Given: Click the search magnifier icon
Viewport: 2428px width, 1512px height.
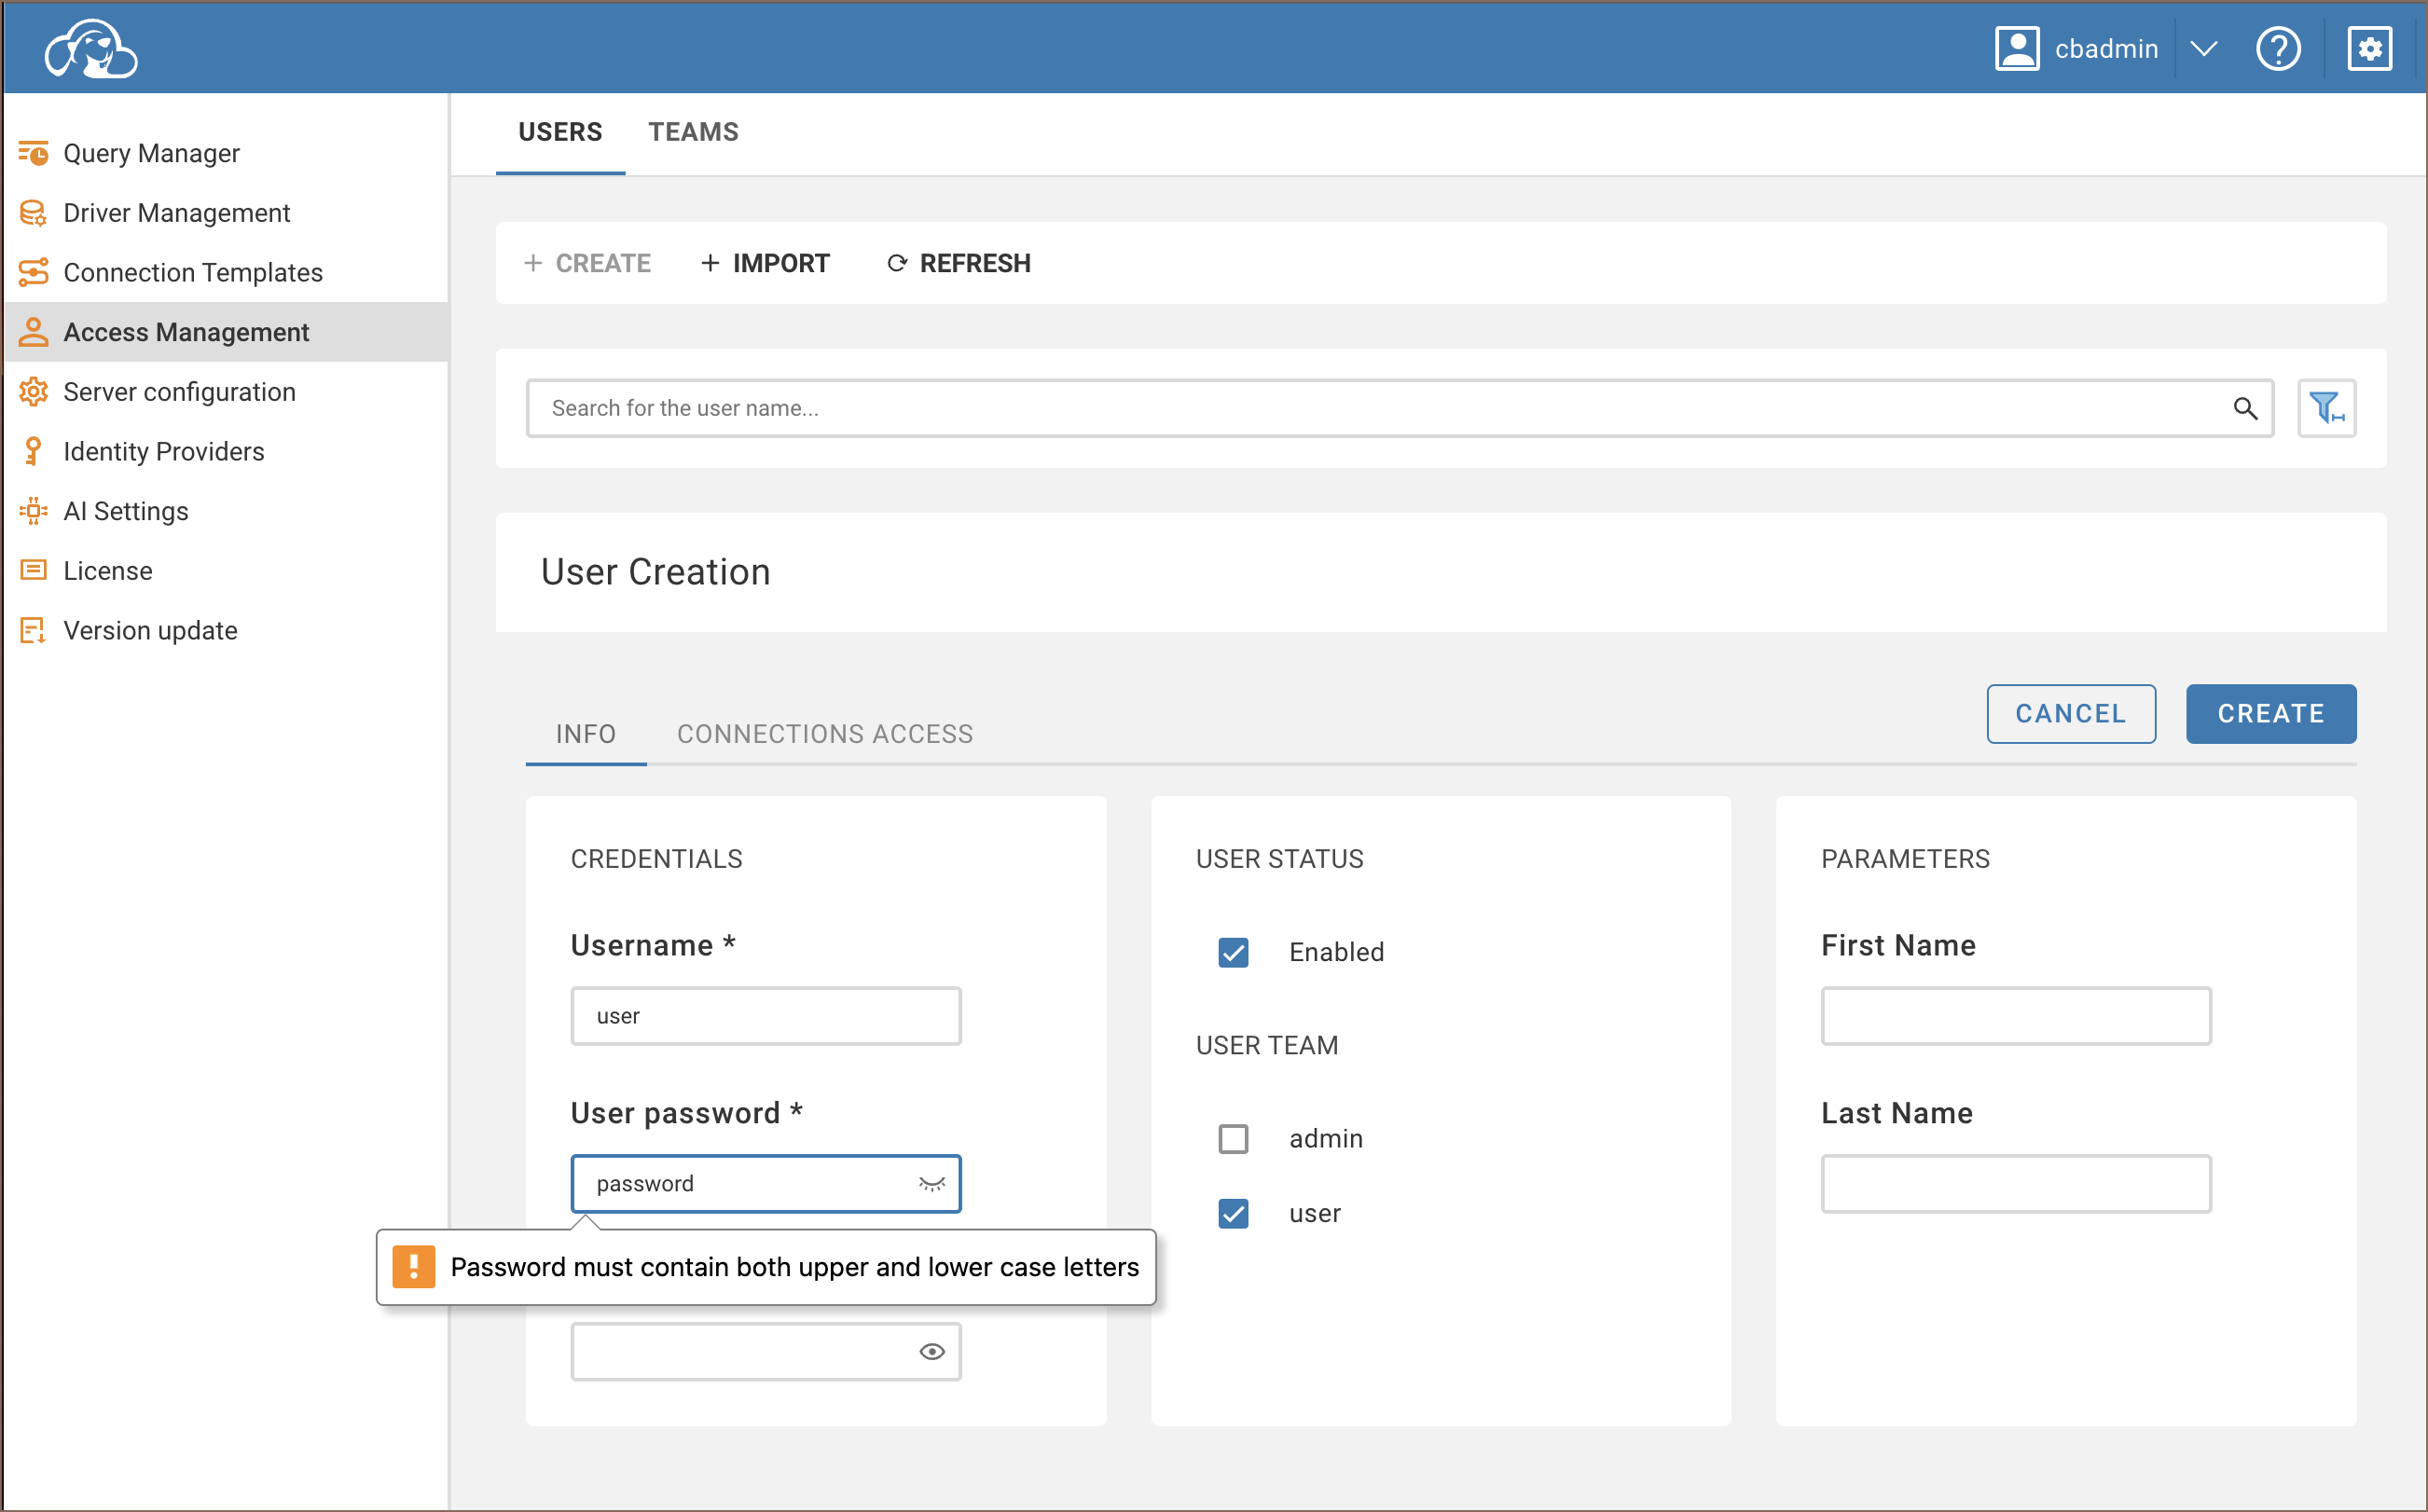Looking at the screenshot, I should point(2244,408).
